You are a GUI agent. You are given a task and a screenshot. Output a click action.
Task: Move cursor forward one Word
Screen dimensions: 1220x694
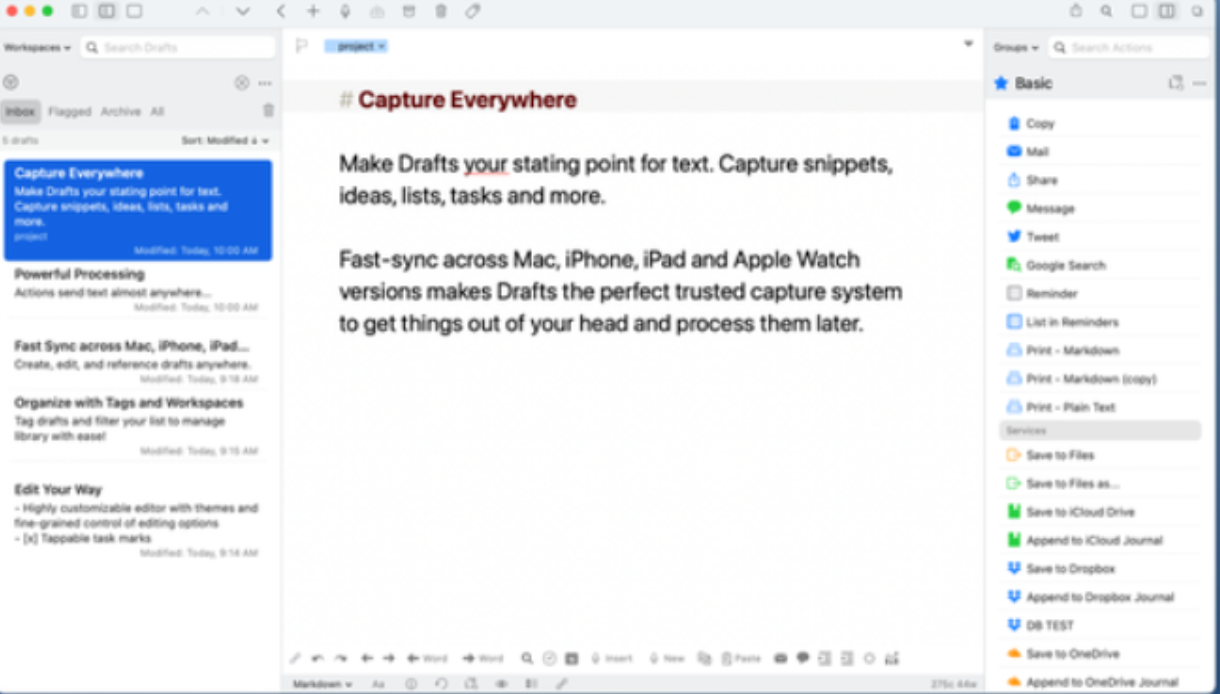[483, 658]
